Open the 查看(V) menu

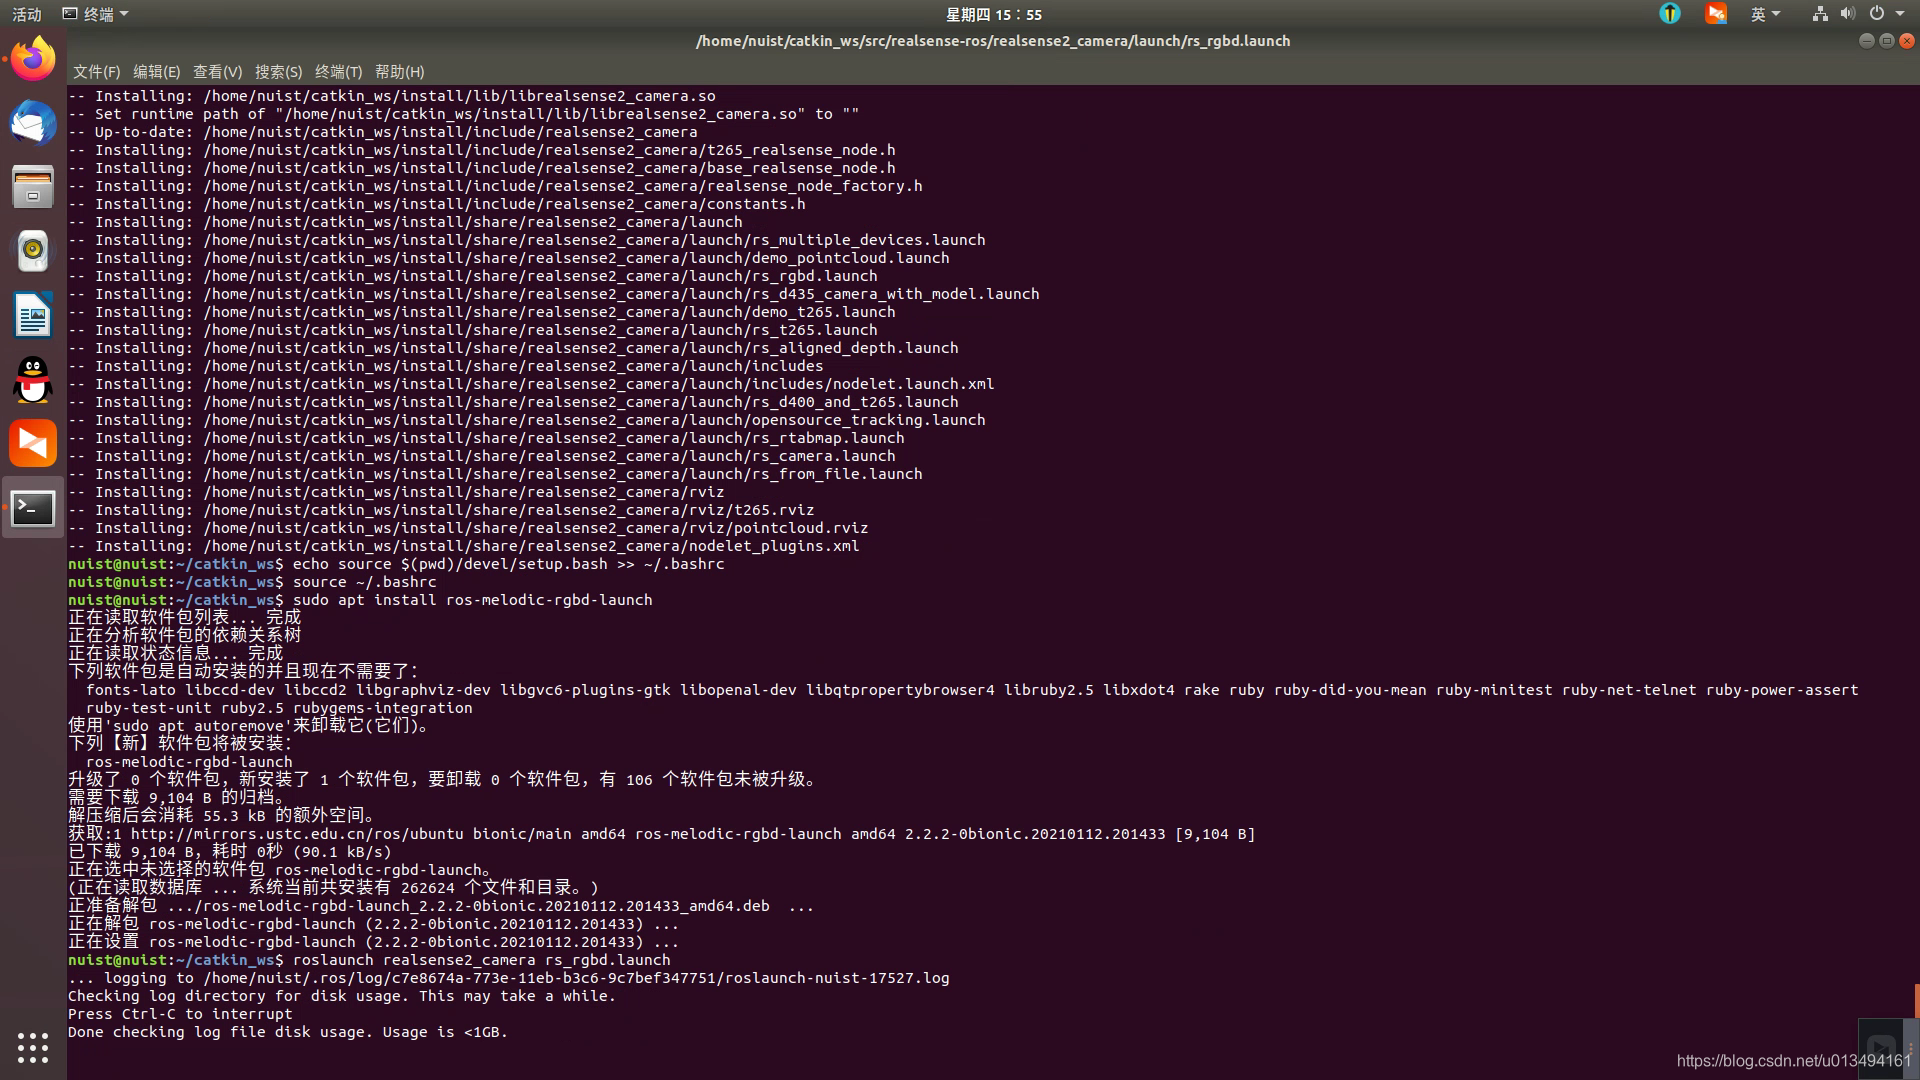click(x=217, y=72)
